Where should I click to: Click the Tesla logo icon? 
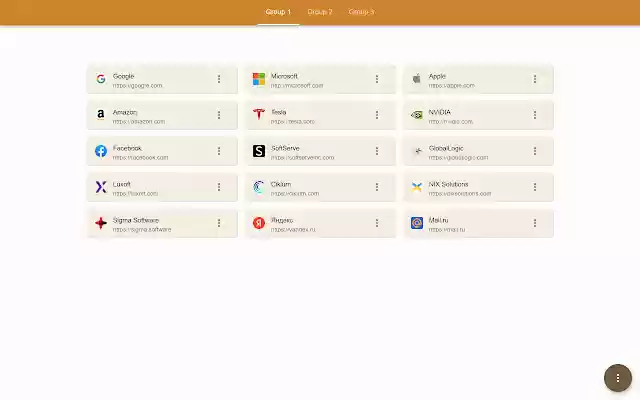coord(259,115)
